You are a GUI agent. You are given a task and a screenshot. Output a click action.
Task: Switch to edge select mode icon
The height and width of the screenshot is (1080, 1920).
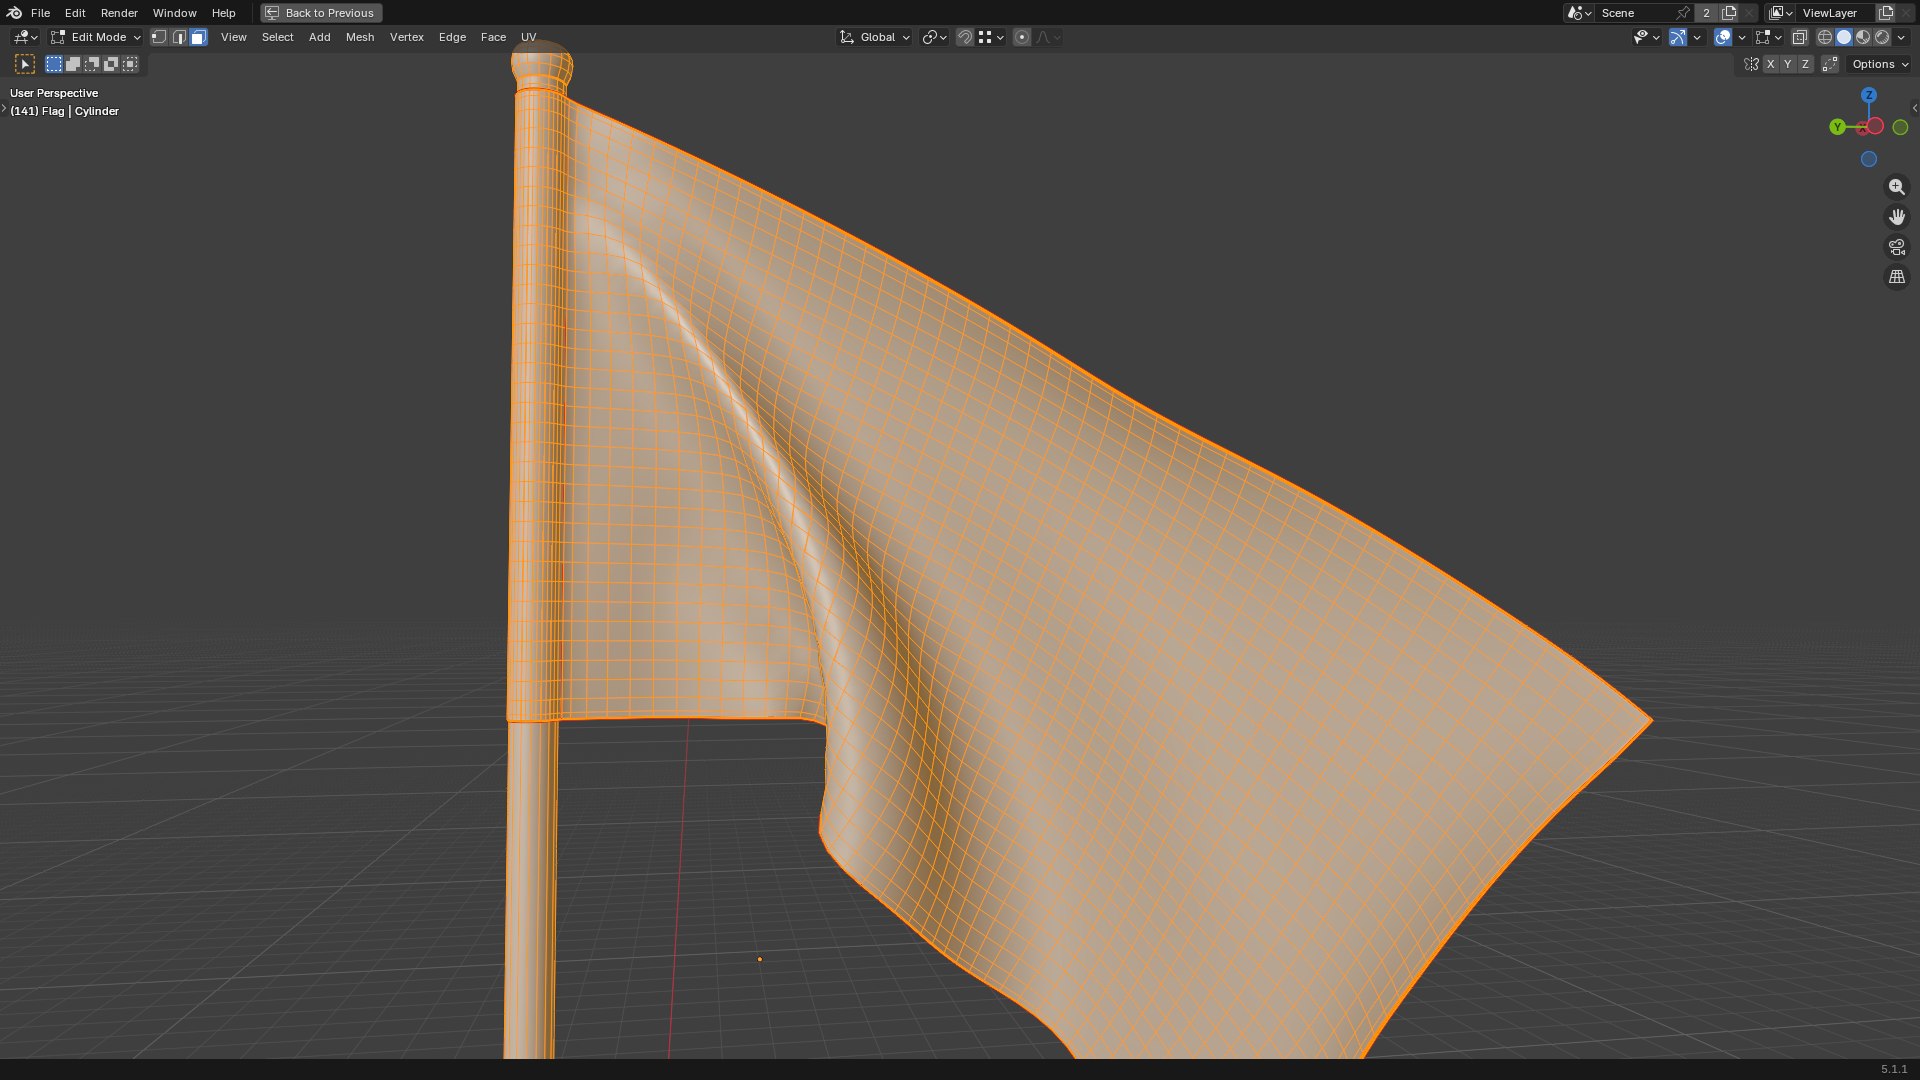[x=179, y=37]
